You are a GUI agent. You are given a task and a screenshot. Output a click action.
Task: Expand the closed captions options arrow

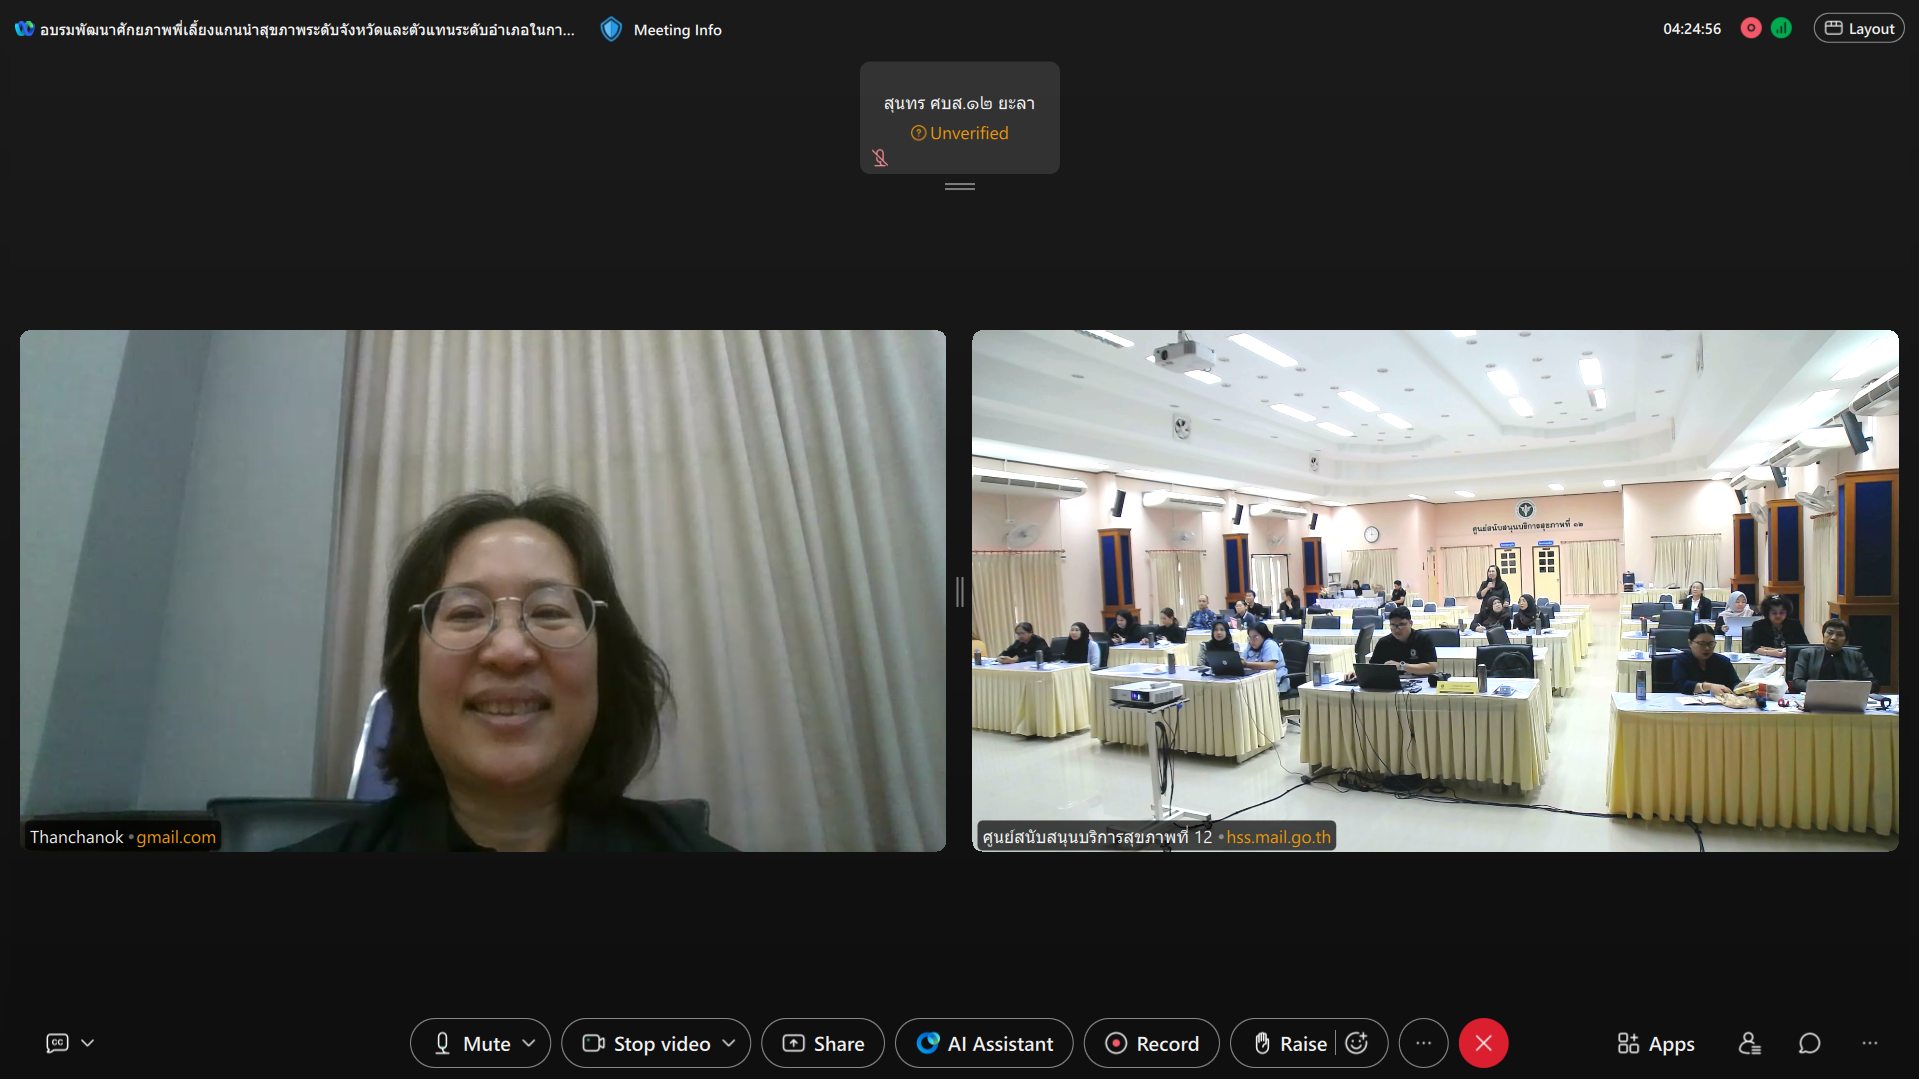[x=88, y=1043]
